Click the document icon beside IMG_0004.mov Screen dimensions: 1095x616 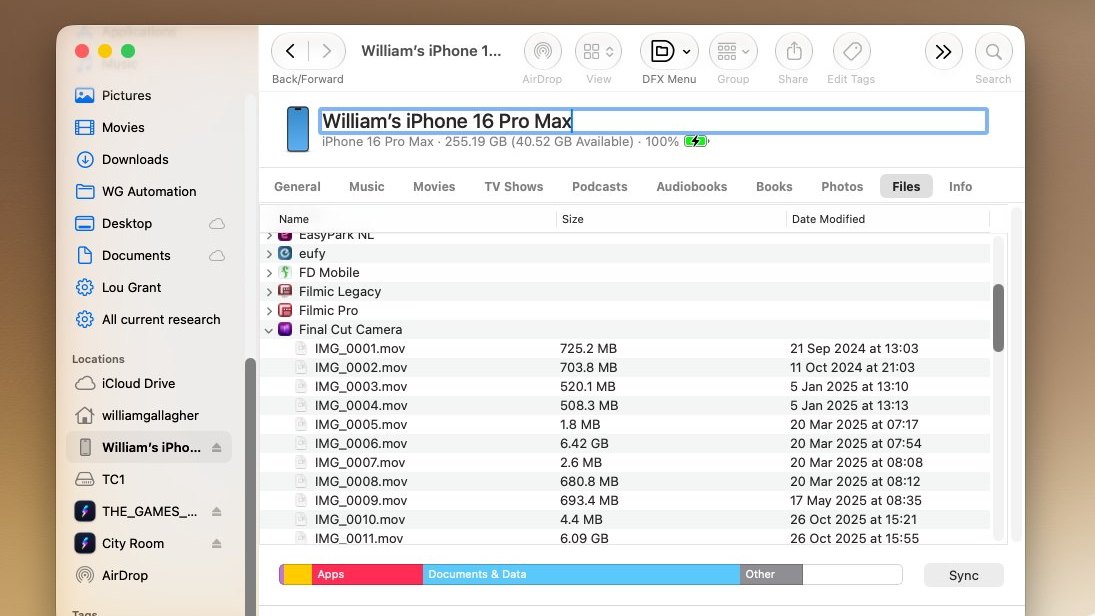coord(301,405)
